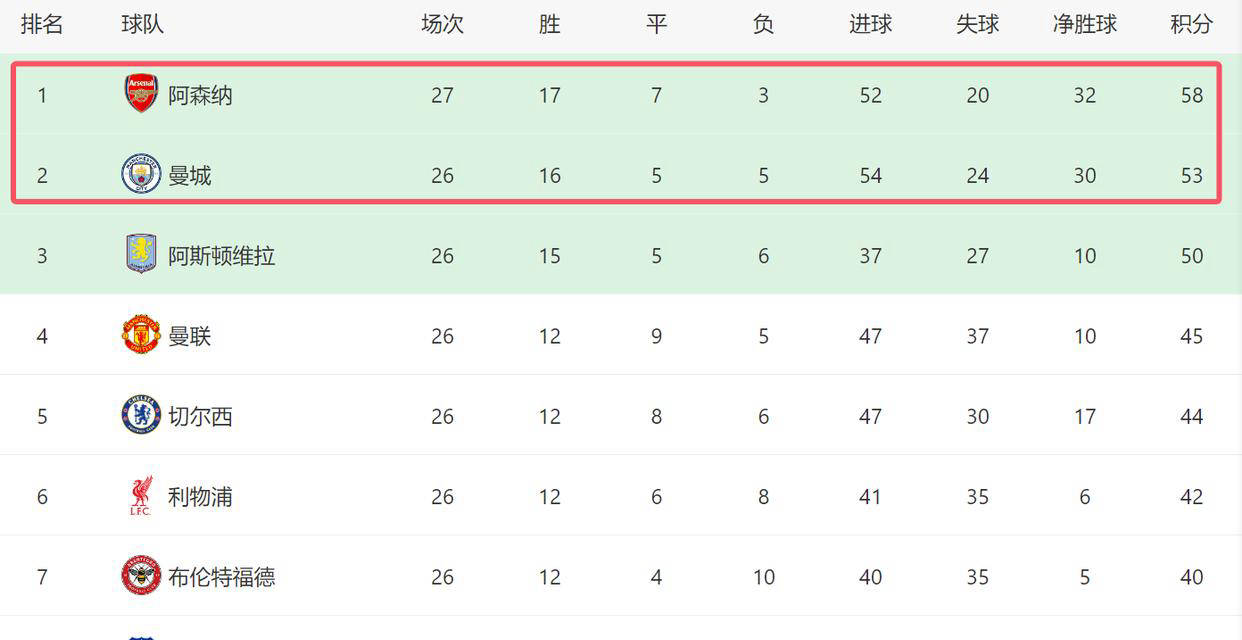
Task: Click the Arsenal club crest icon
Action: click(141, 94)
